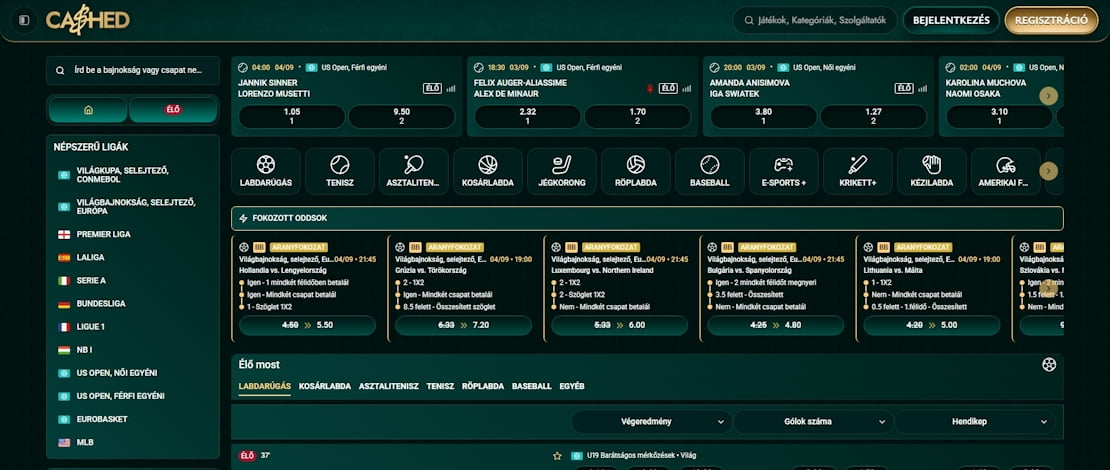The image size is (1110, 470).
Task: Toggle the sidebar collapse icon next to the logo
Action: (24, 21)
